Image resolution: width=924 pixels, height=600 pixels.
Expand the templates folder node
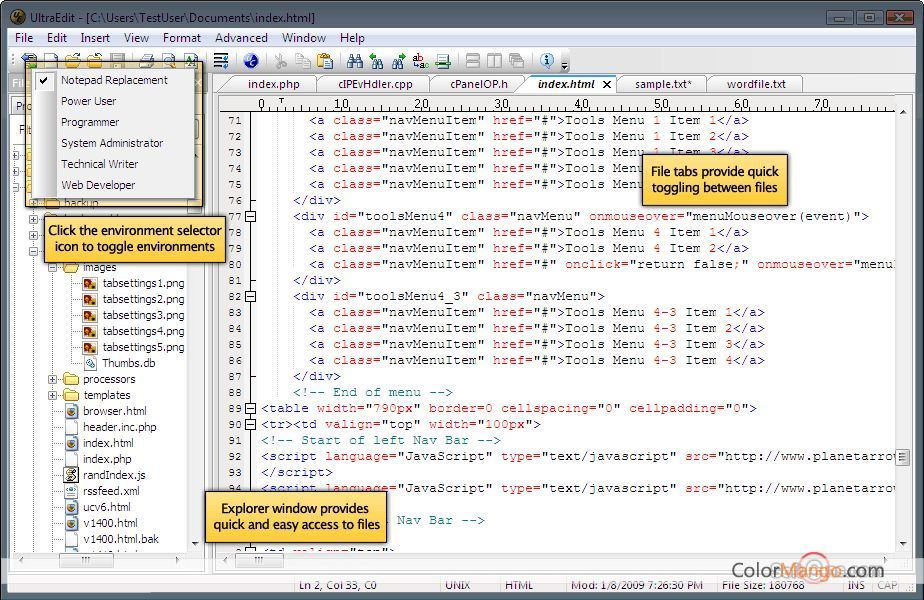point(52,395)
